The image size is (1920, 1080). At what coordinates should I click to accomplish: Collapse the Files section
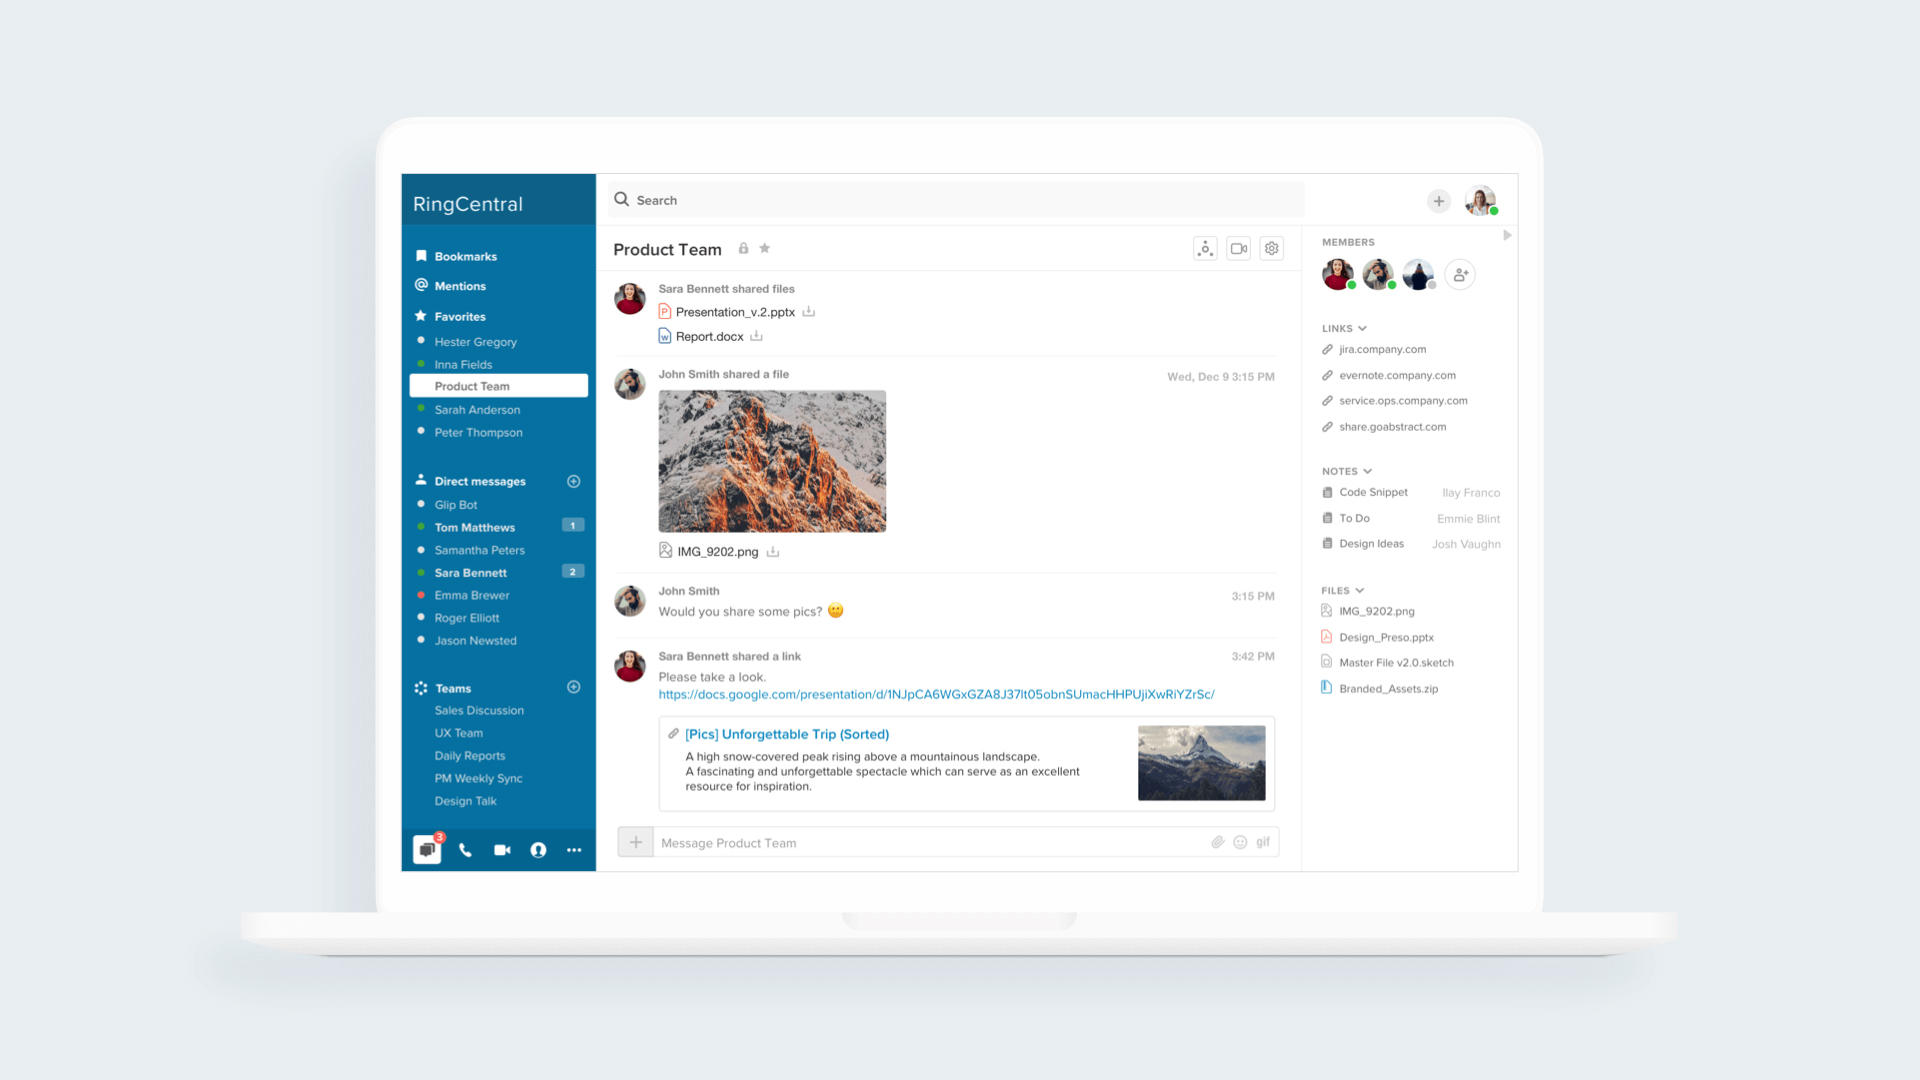tap(1359, 591)
